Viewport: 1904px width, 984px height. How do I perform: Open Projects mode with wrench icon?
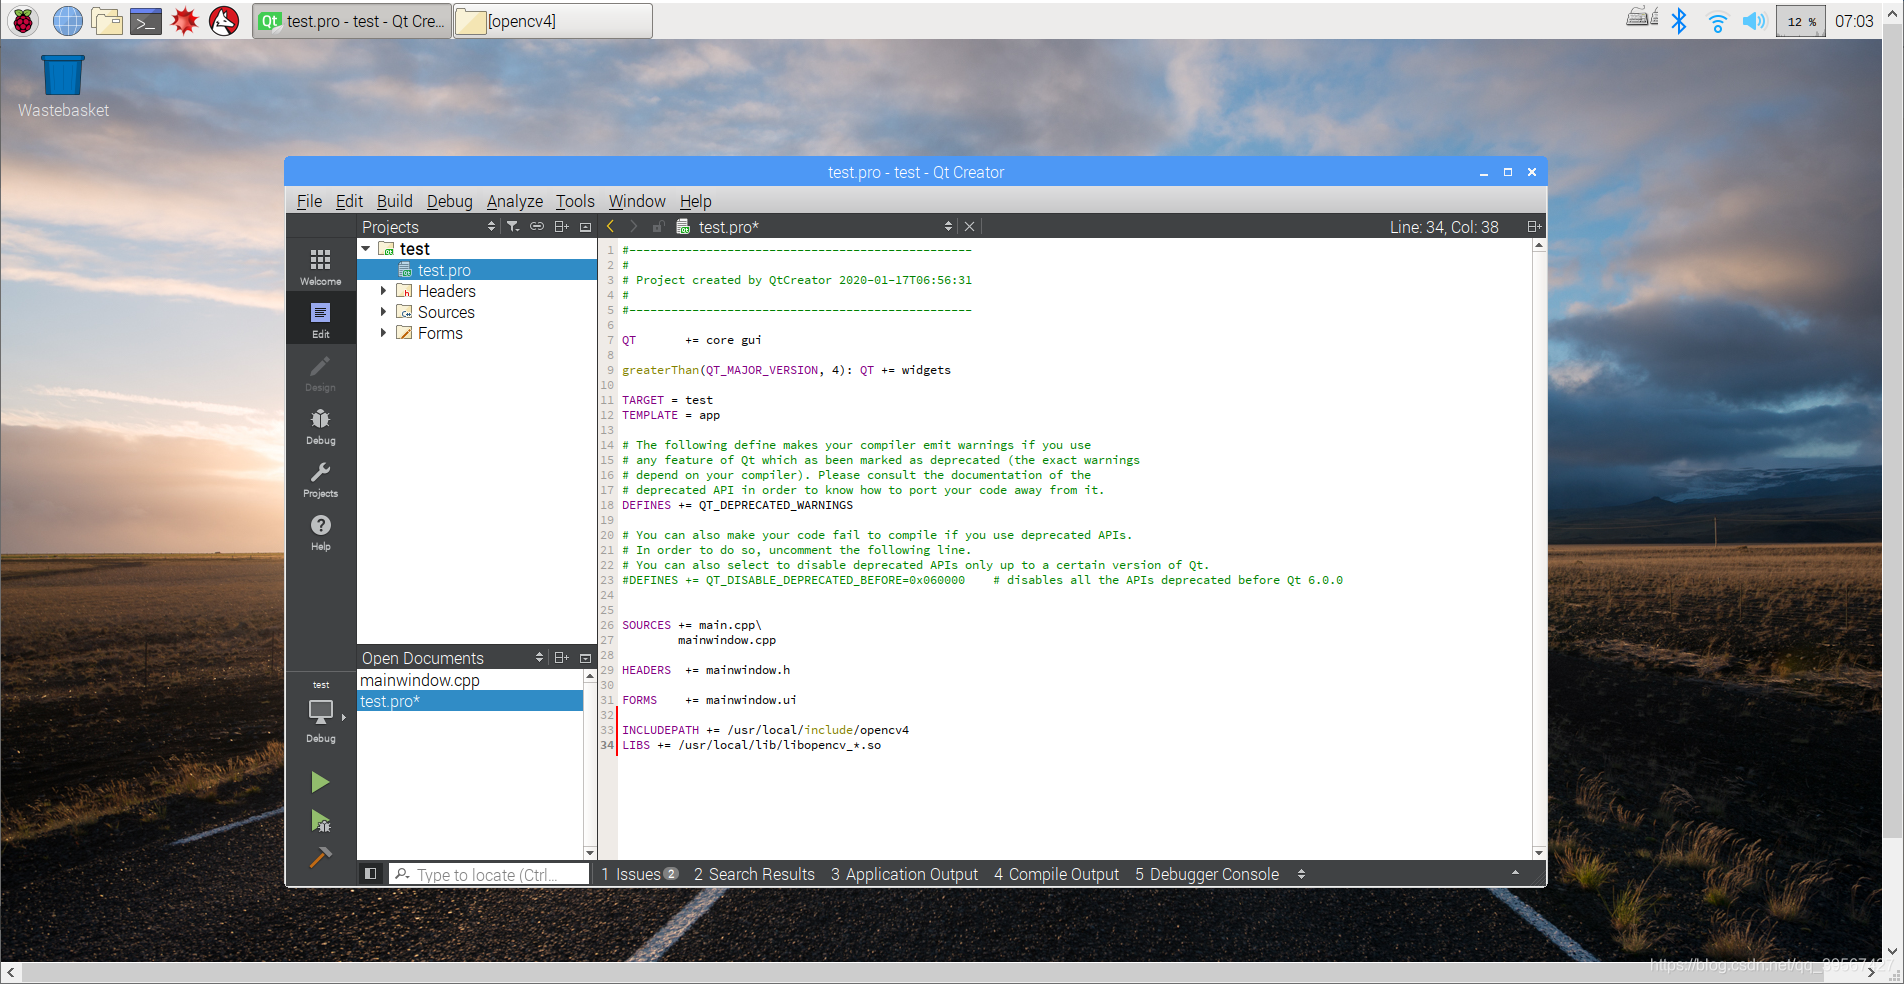pos(320,479)
